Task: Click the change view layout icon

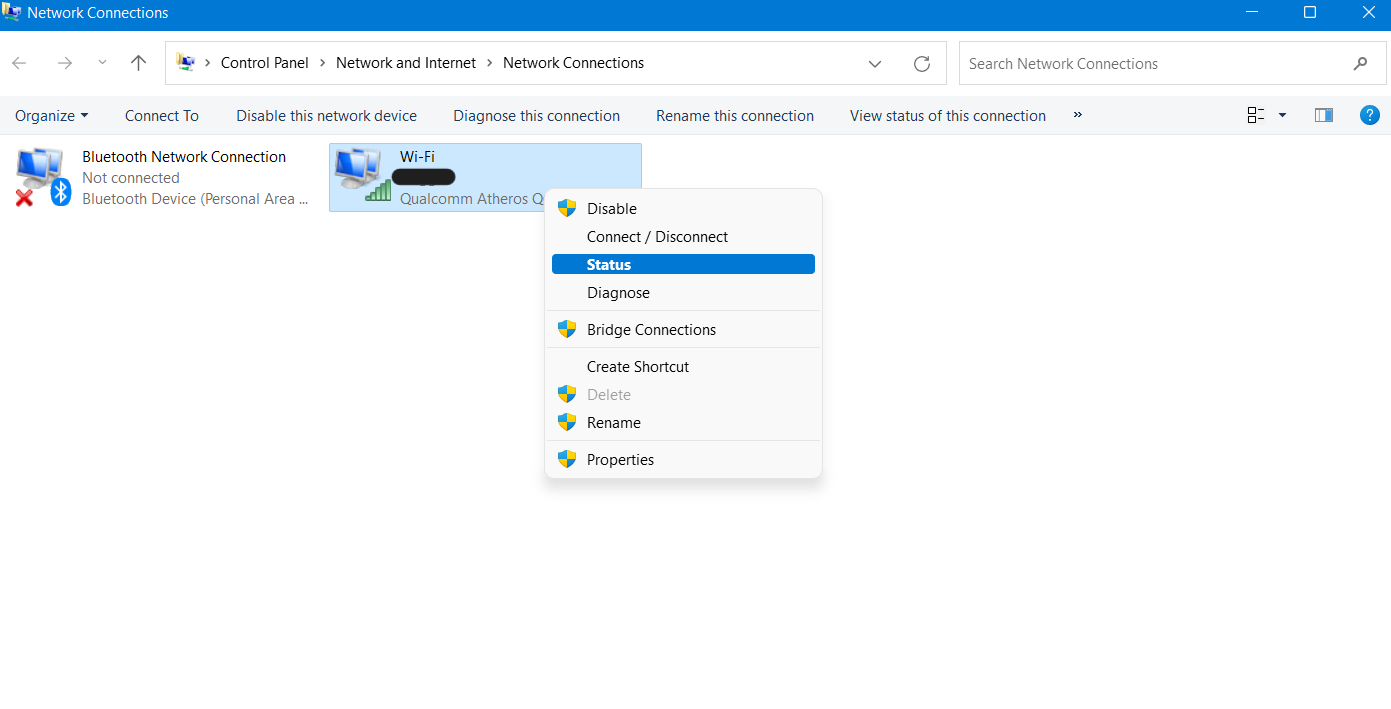Action: (x=1256, y=115)
